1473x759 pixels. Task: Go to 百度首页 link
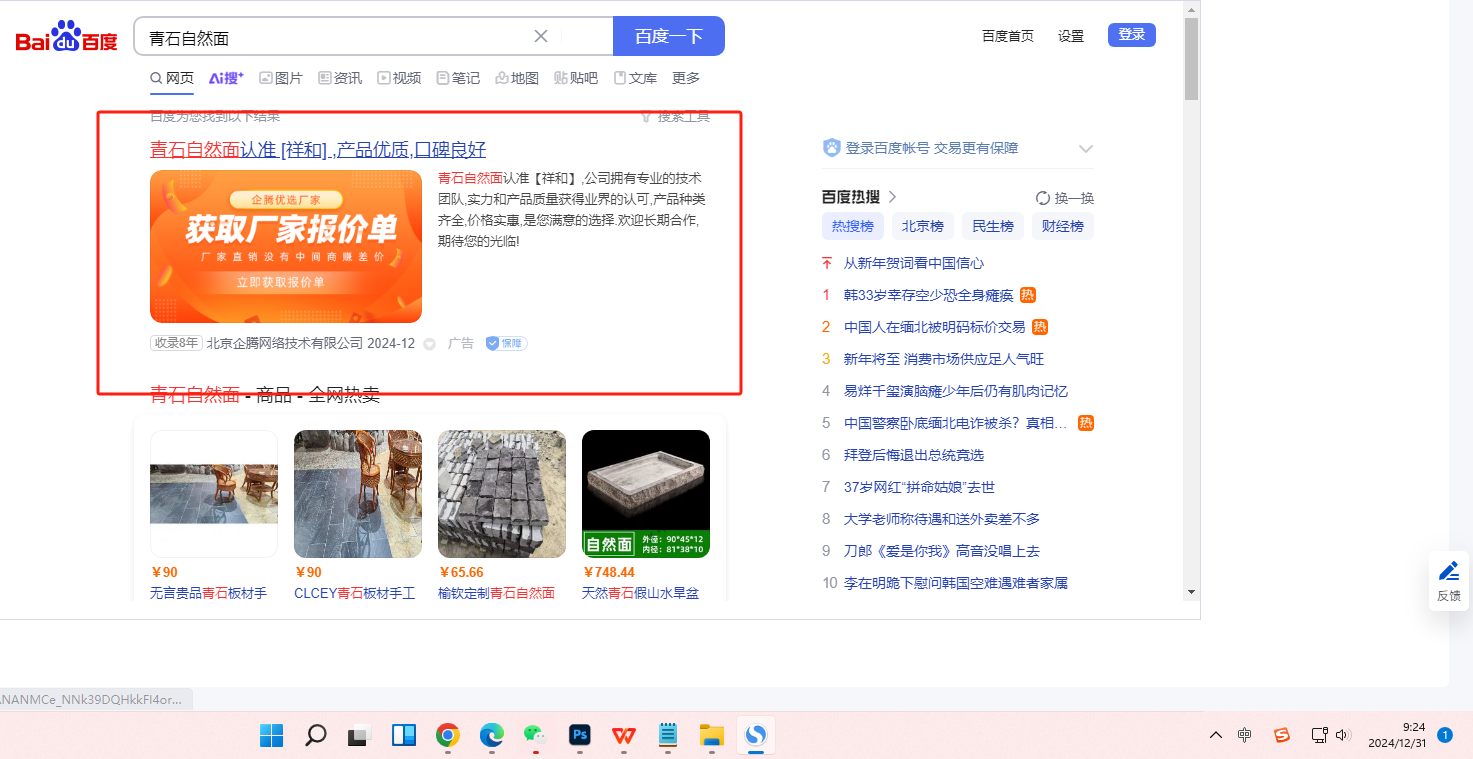[x=1008, y=36]
